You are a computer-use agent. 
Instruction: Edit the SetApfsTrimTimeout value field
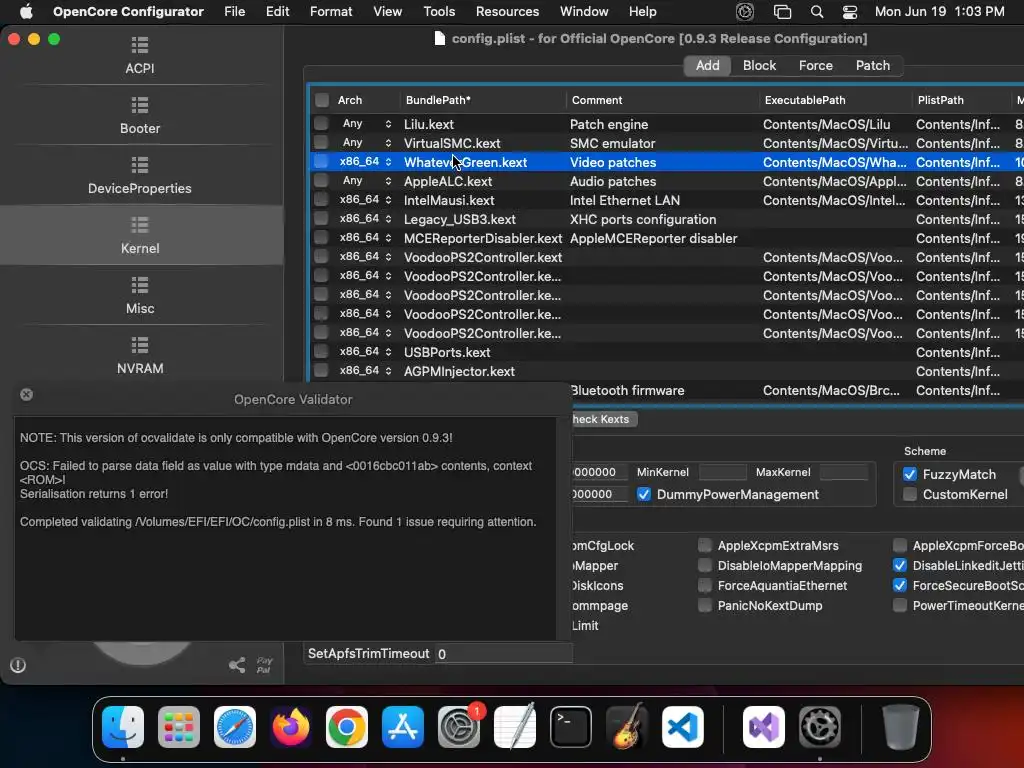click(503, 654)
